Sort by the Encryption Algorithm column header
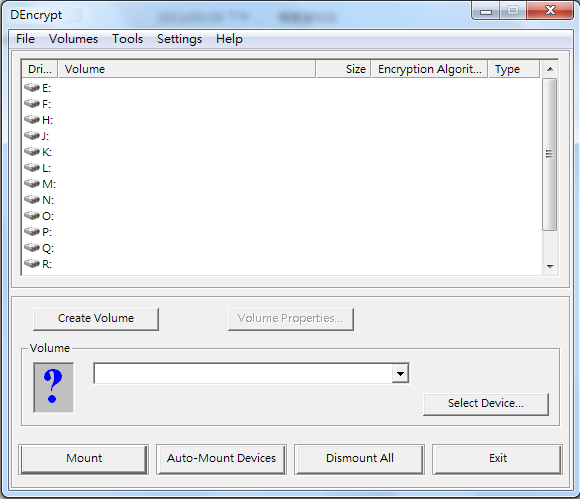Image resolution: width=580 pixels, height=499 pixels. (429, 69)
